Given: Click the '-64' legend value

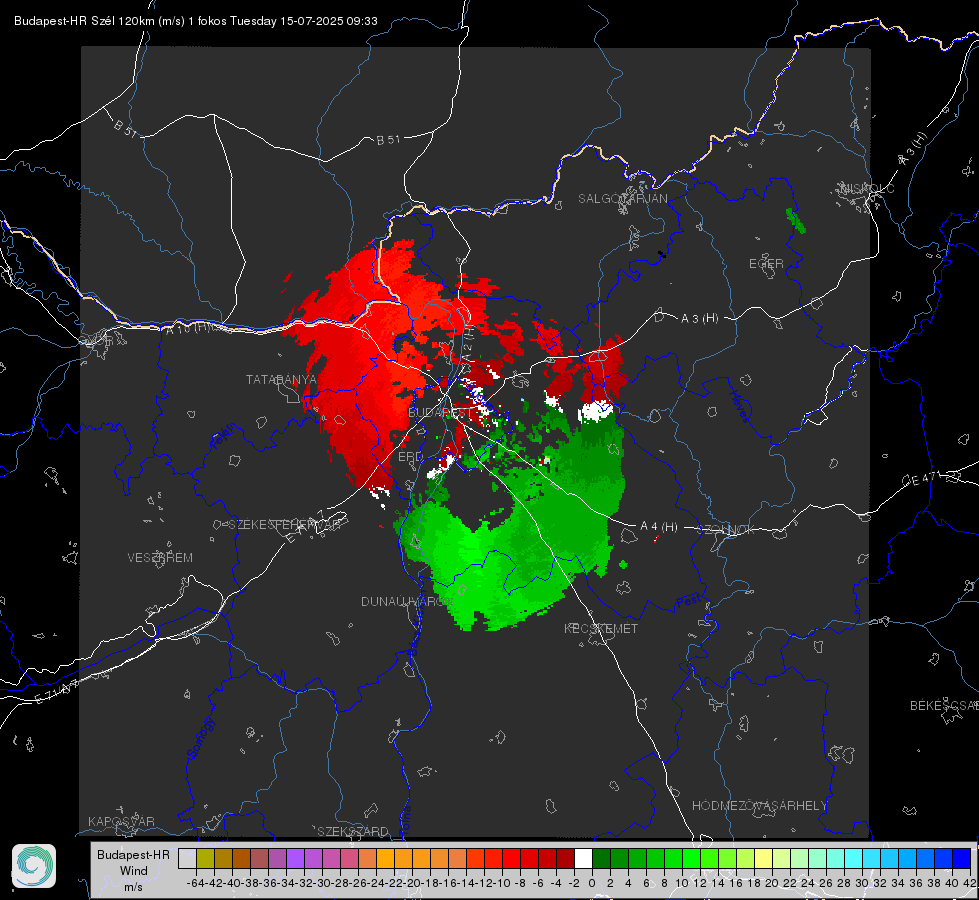Looking at the screenshot, I should [195, 883].
